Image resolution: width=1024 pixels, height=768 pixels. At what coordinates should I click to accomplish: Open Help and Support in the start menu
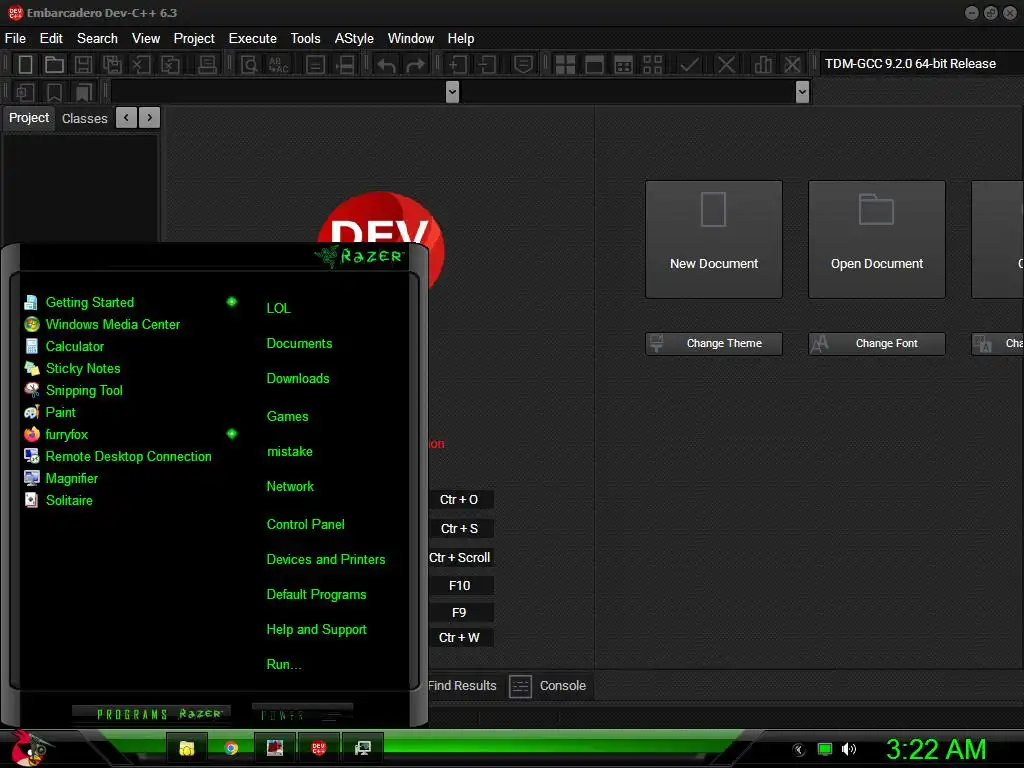(316, 630)
